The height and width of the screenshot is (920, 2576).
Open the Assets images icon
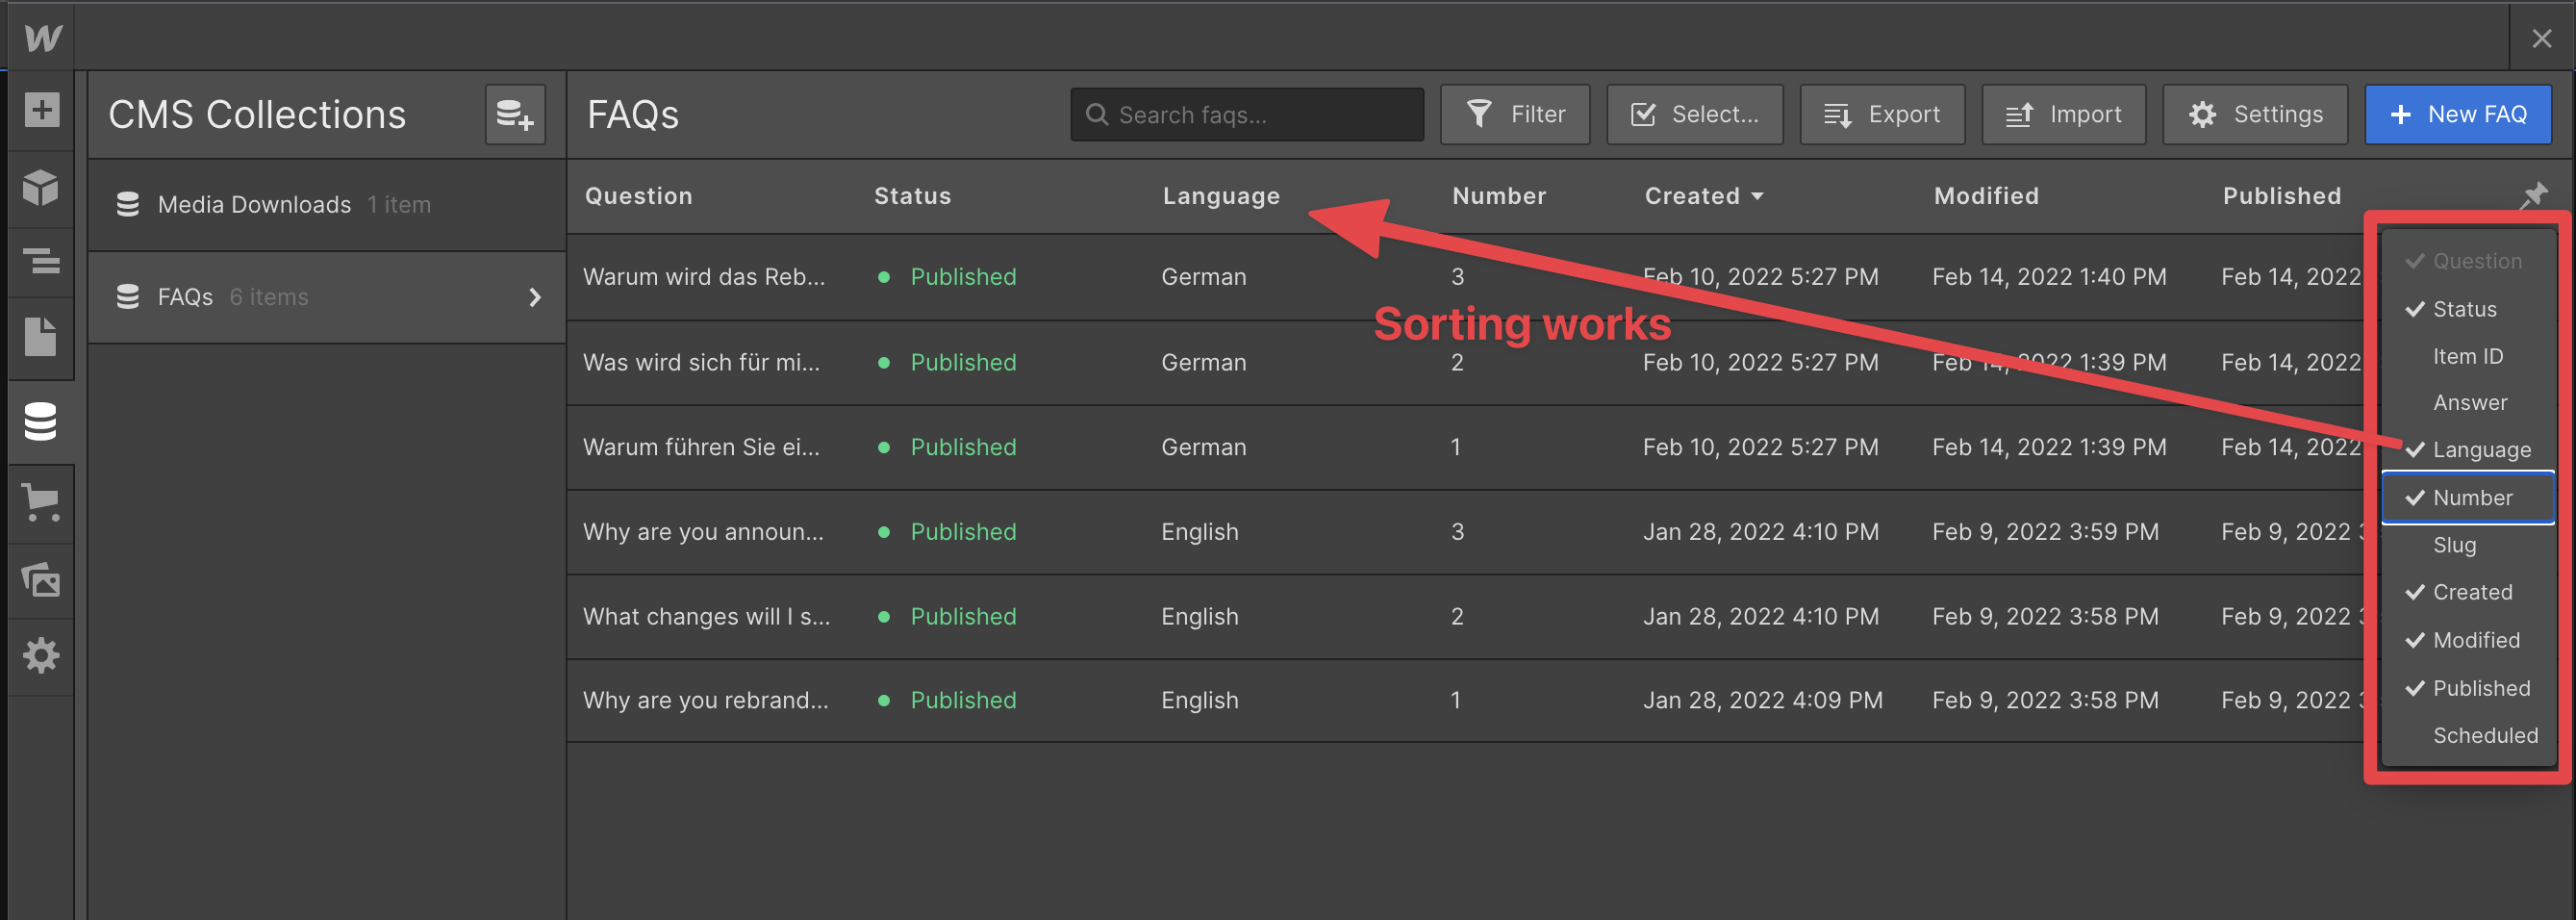point(41,579)
